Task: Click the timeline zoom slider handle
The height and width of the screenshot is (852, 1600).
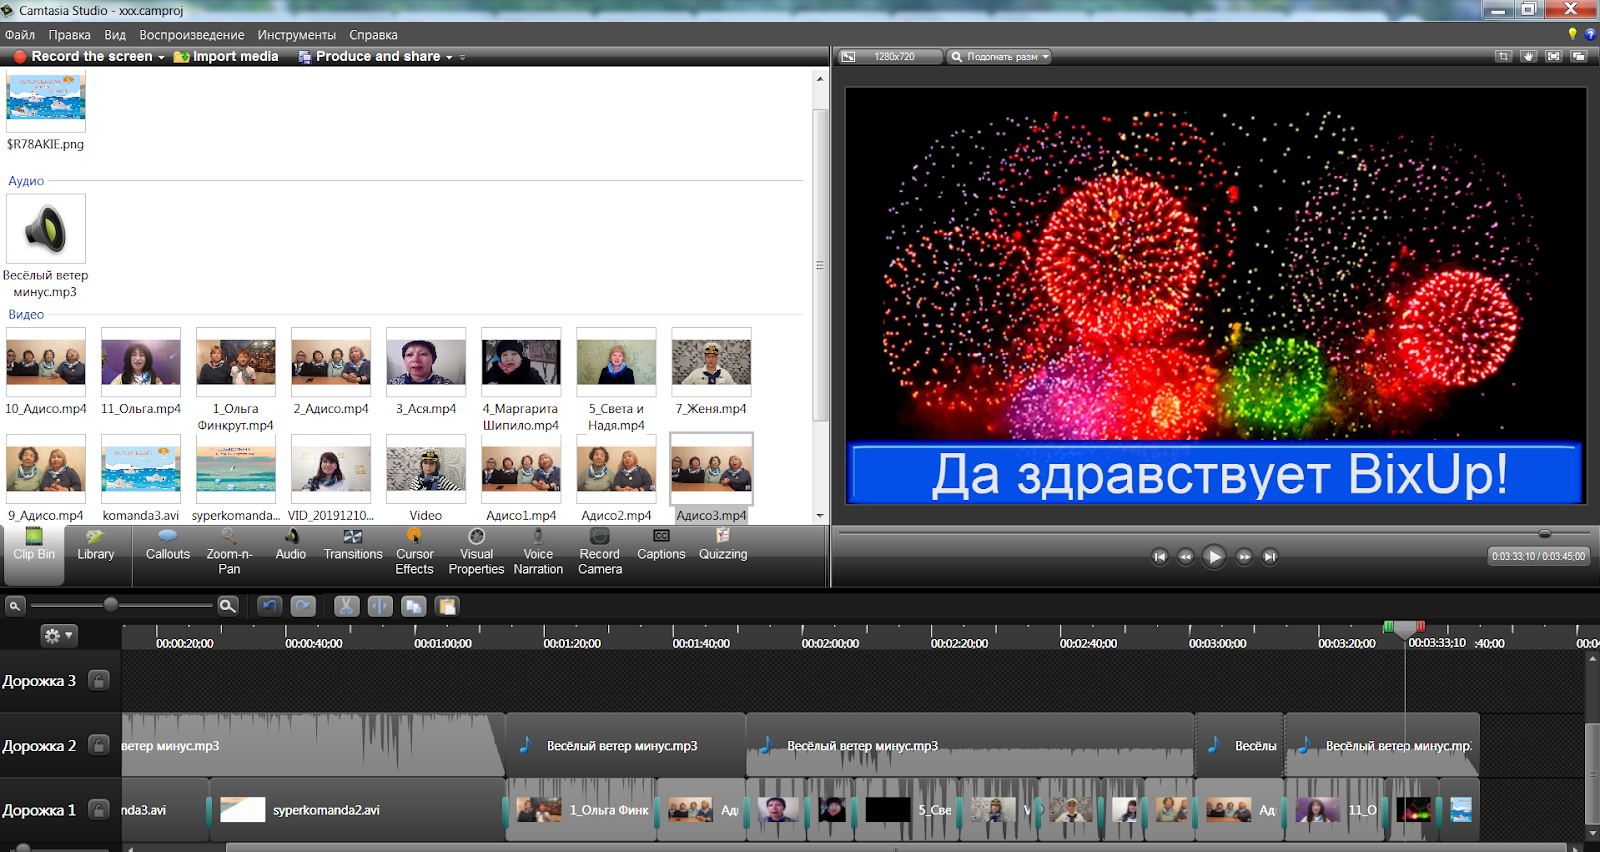Action: pos(111,604)
